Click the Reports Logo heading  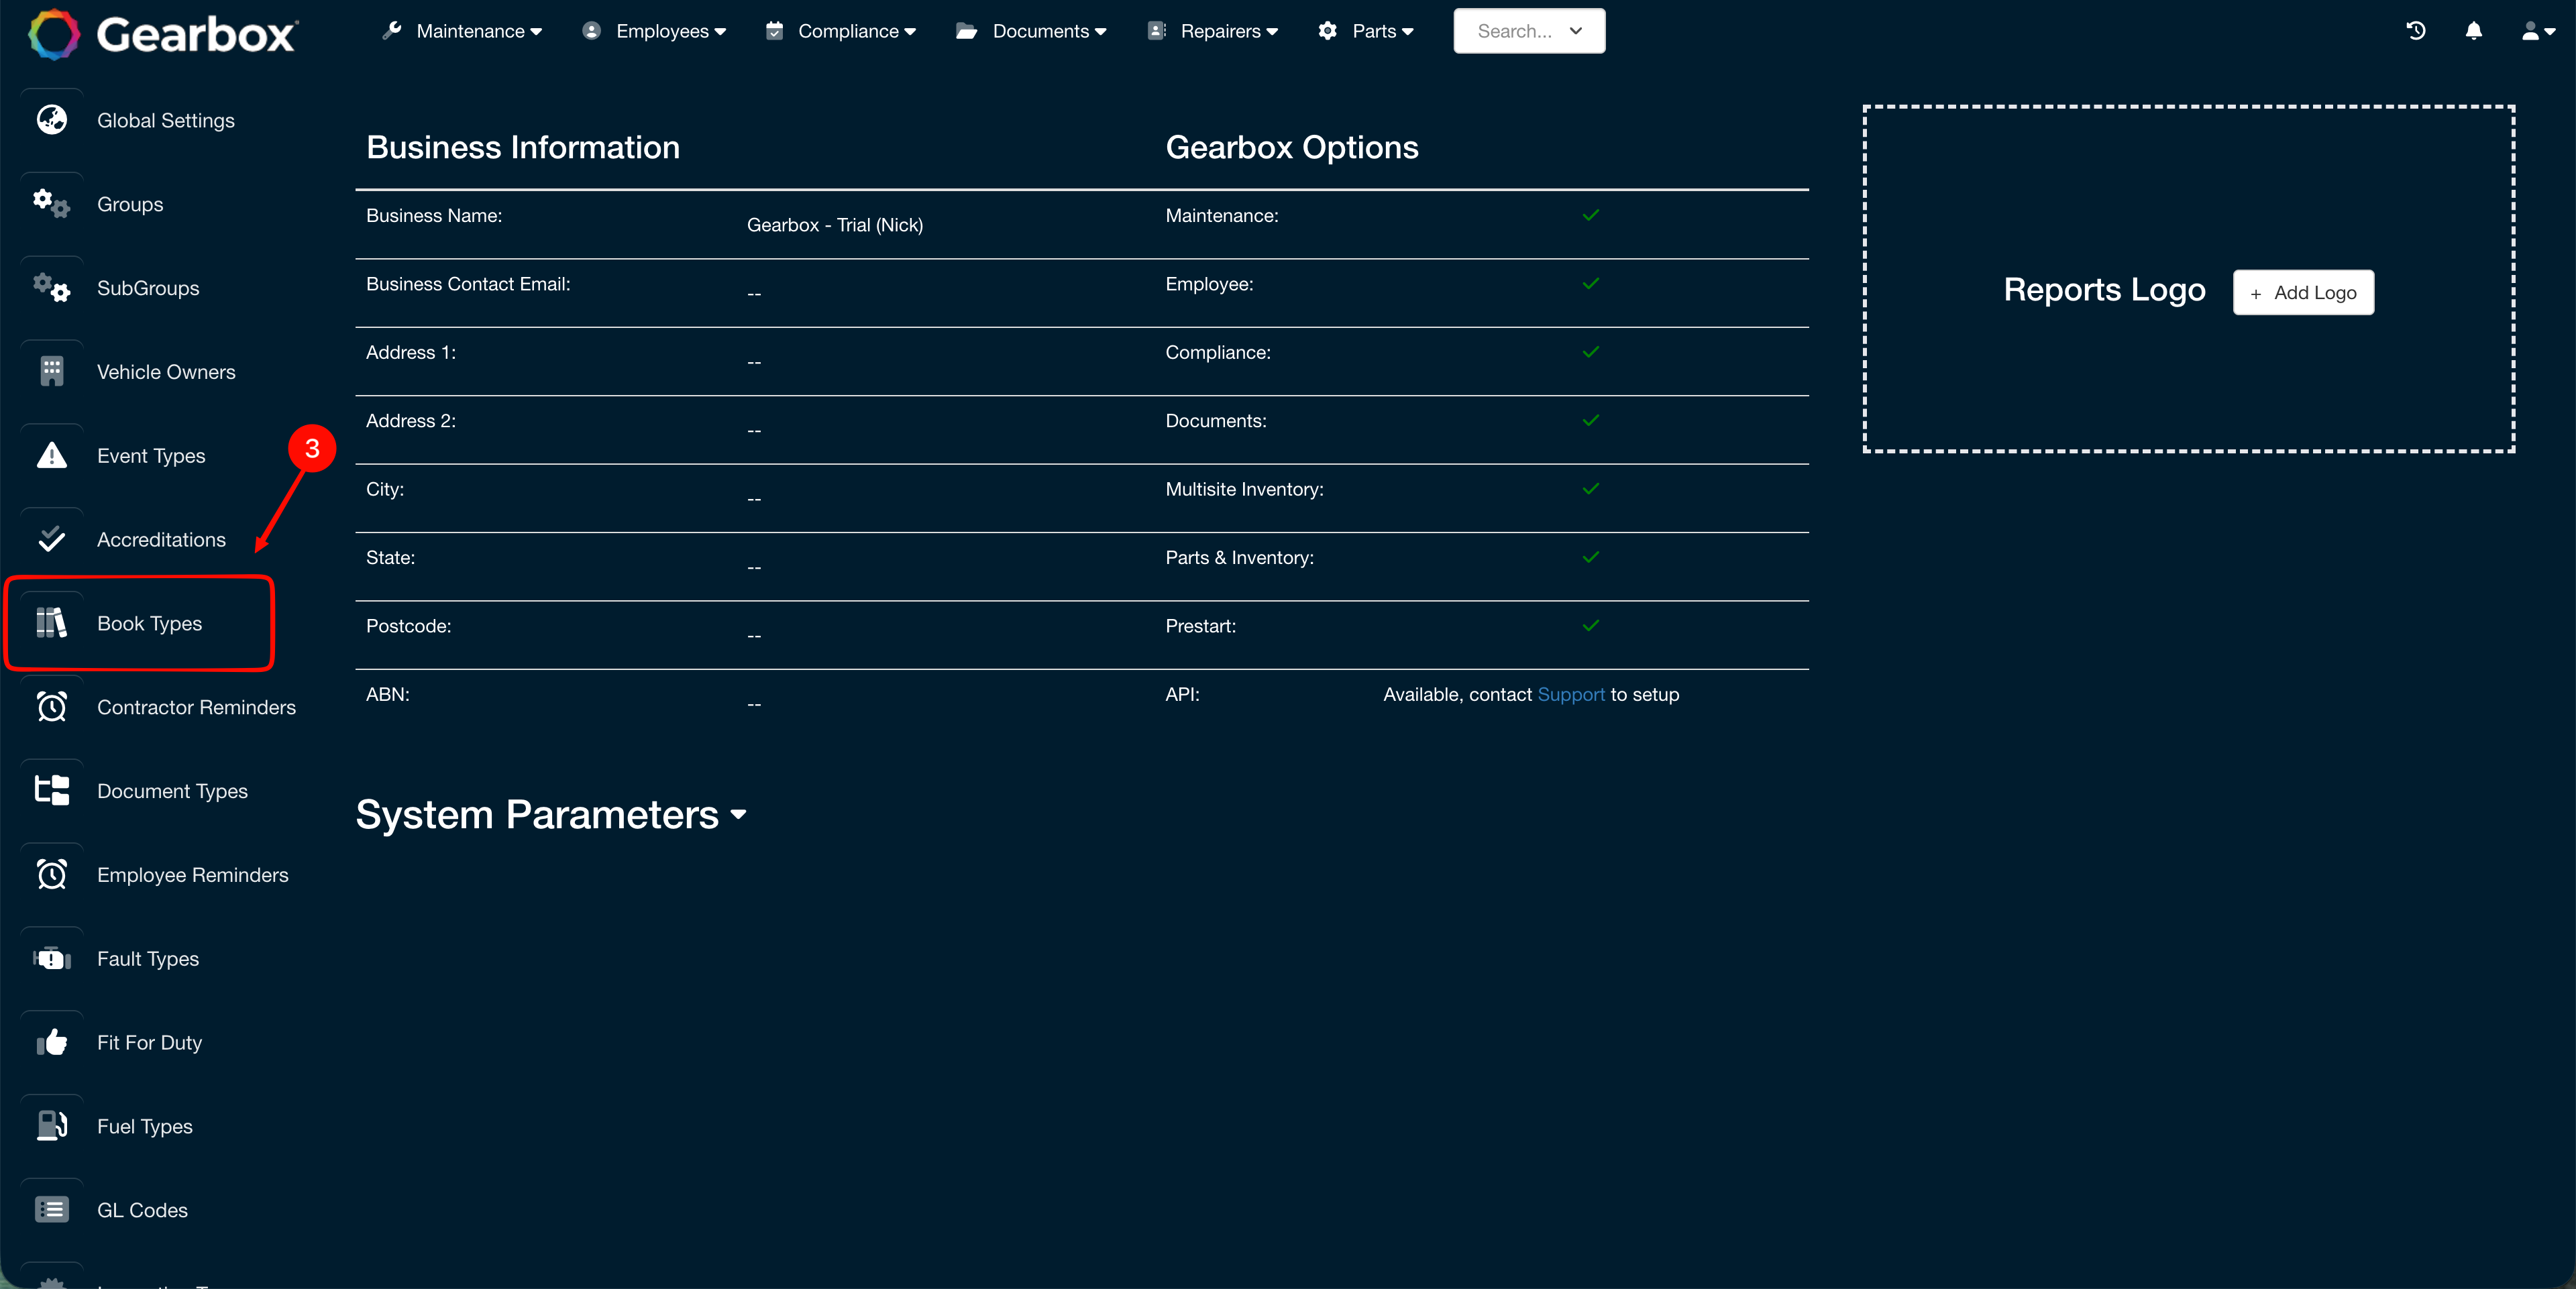(x=2105, y=290)
